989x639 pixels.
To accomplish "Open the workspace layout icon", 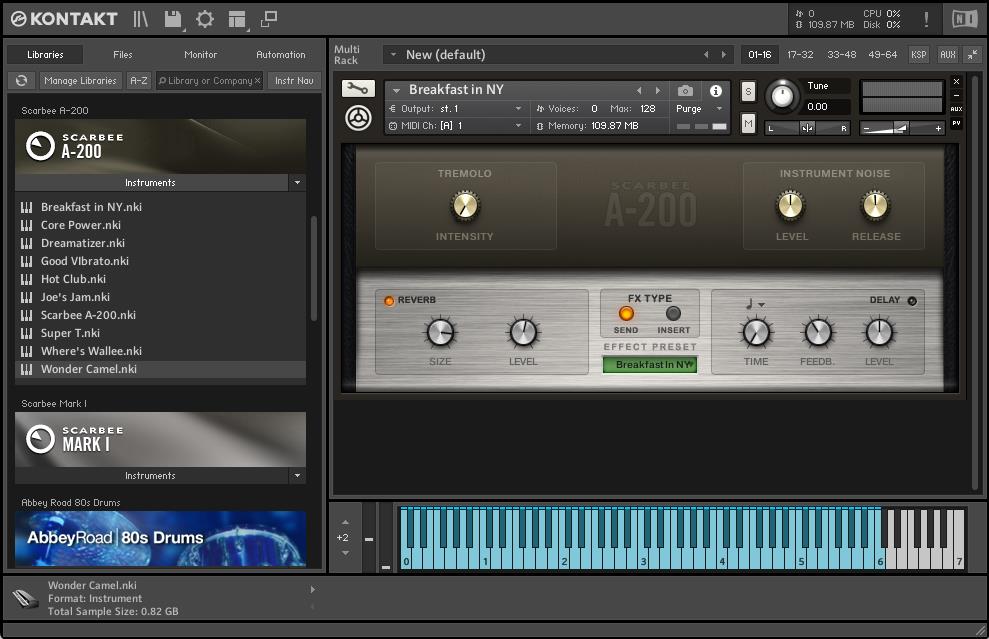I will click(237, 19).
